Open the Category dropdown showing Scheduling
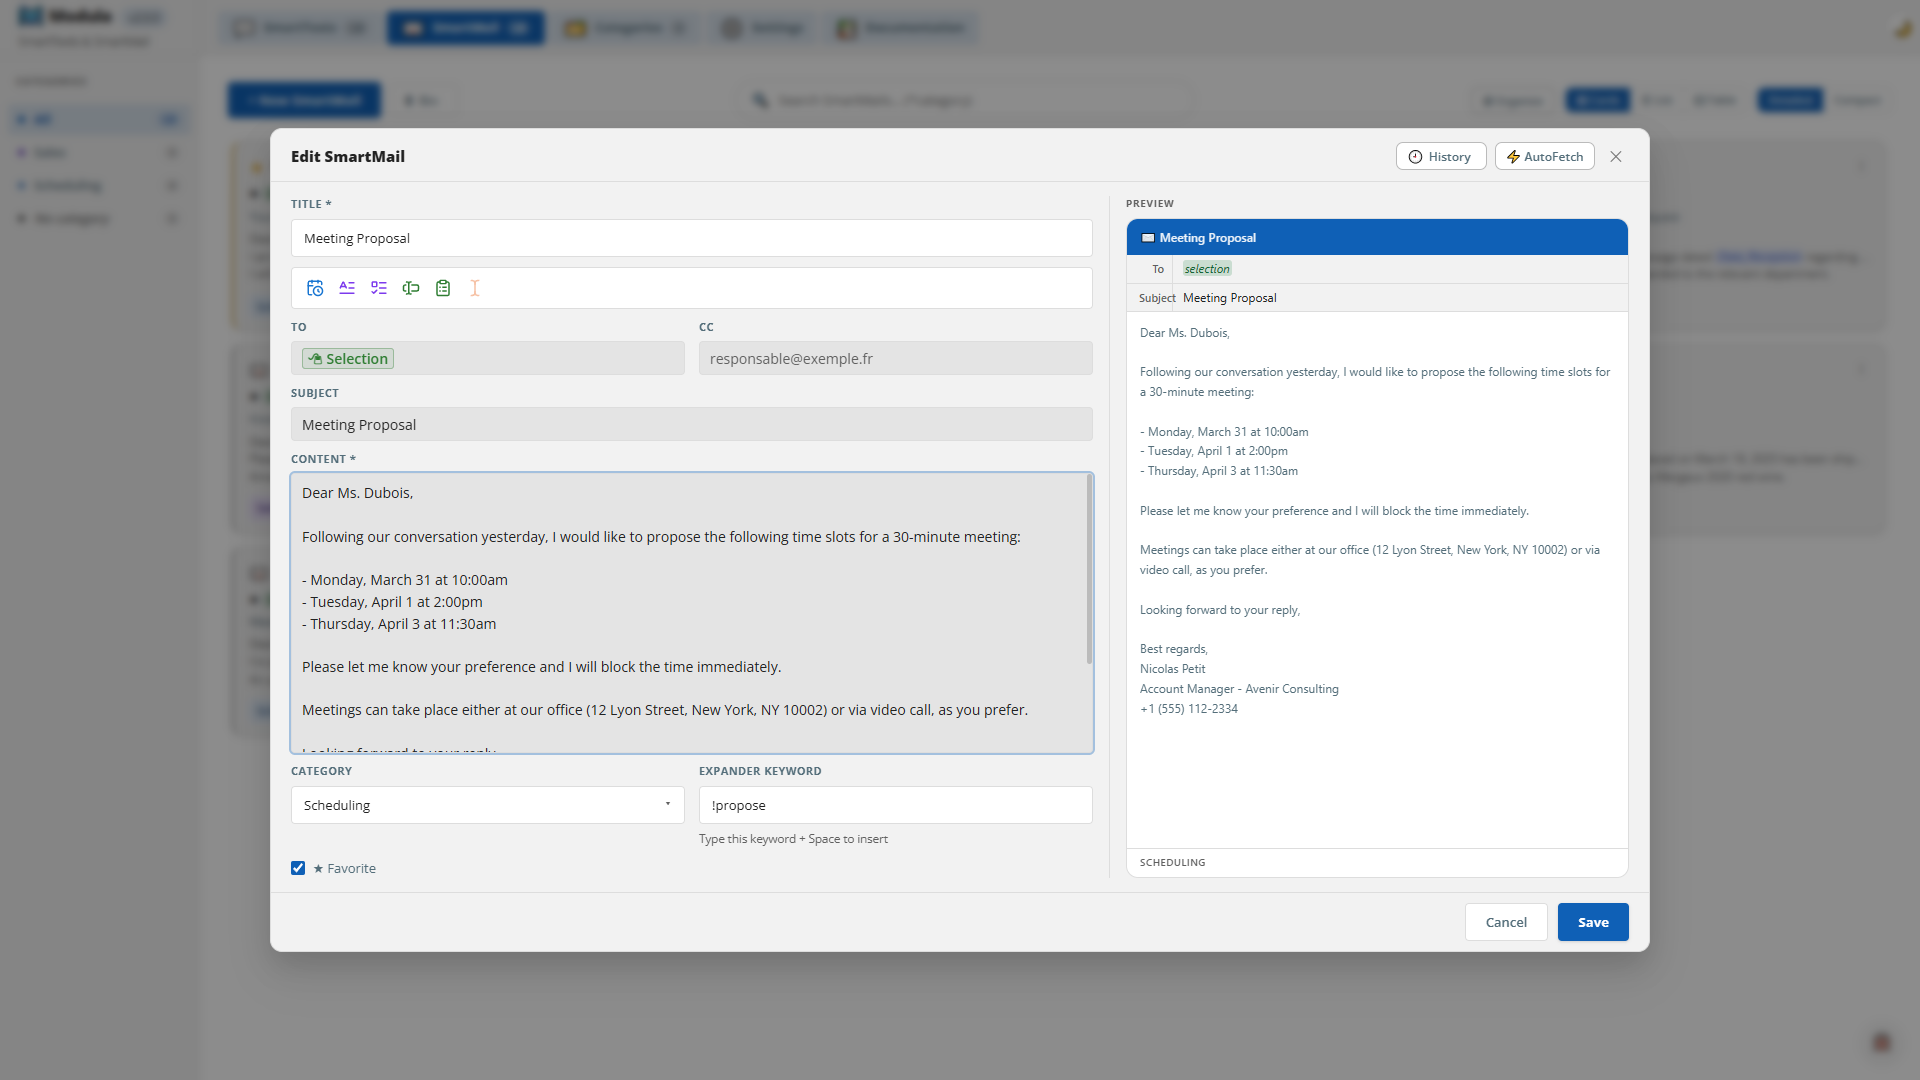The width and height of the screenshot is (1920, 1080). (x=488, y=805)
